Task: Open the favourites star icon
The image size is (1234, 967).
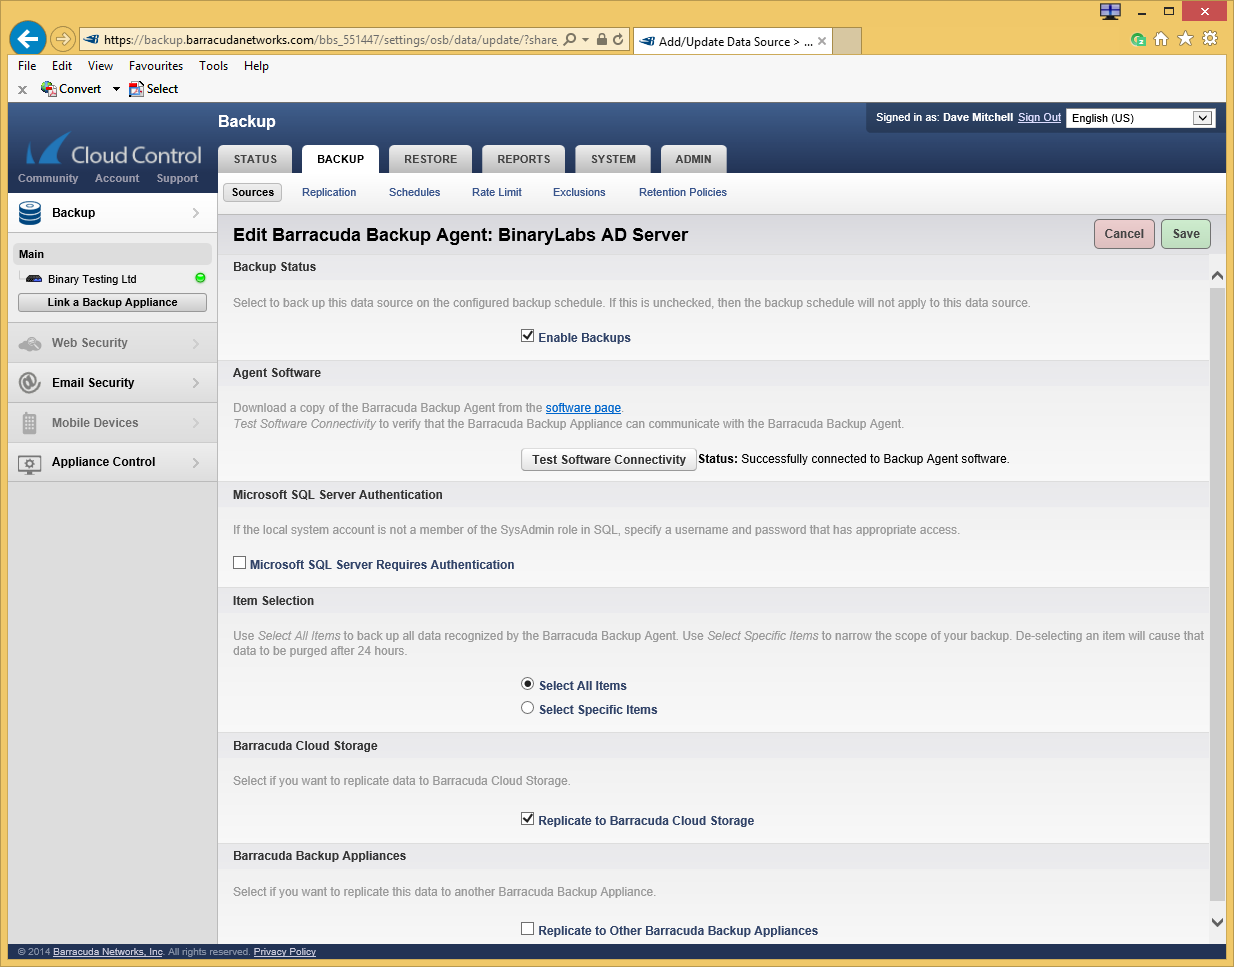Action: click(x=1186, y=39)
